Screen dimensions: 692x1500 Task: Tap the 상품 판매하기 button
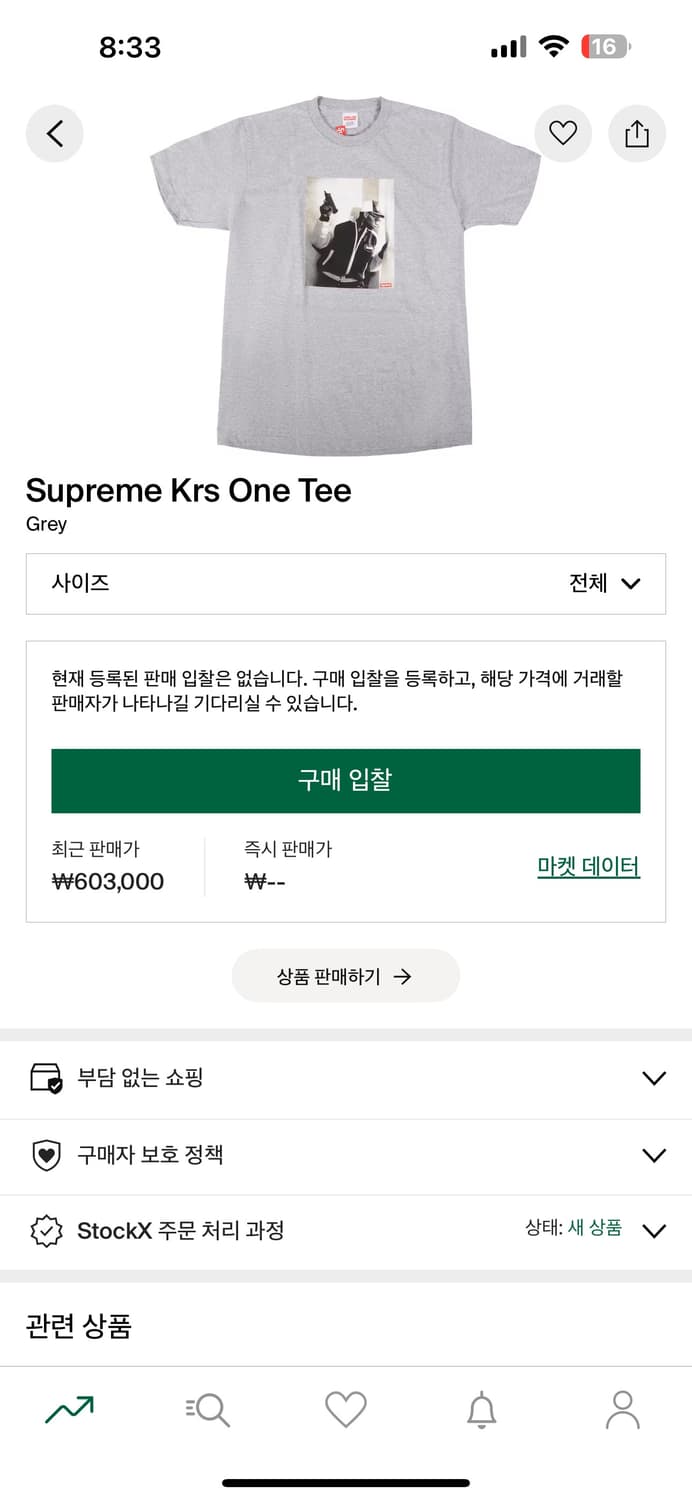(346, 976)
